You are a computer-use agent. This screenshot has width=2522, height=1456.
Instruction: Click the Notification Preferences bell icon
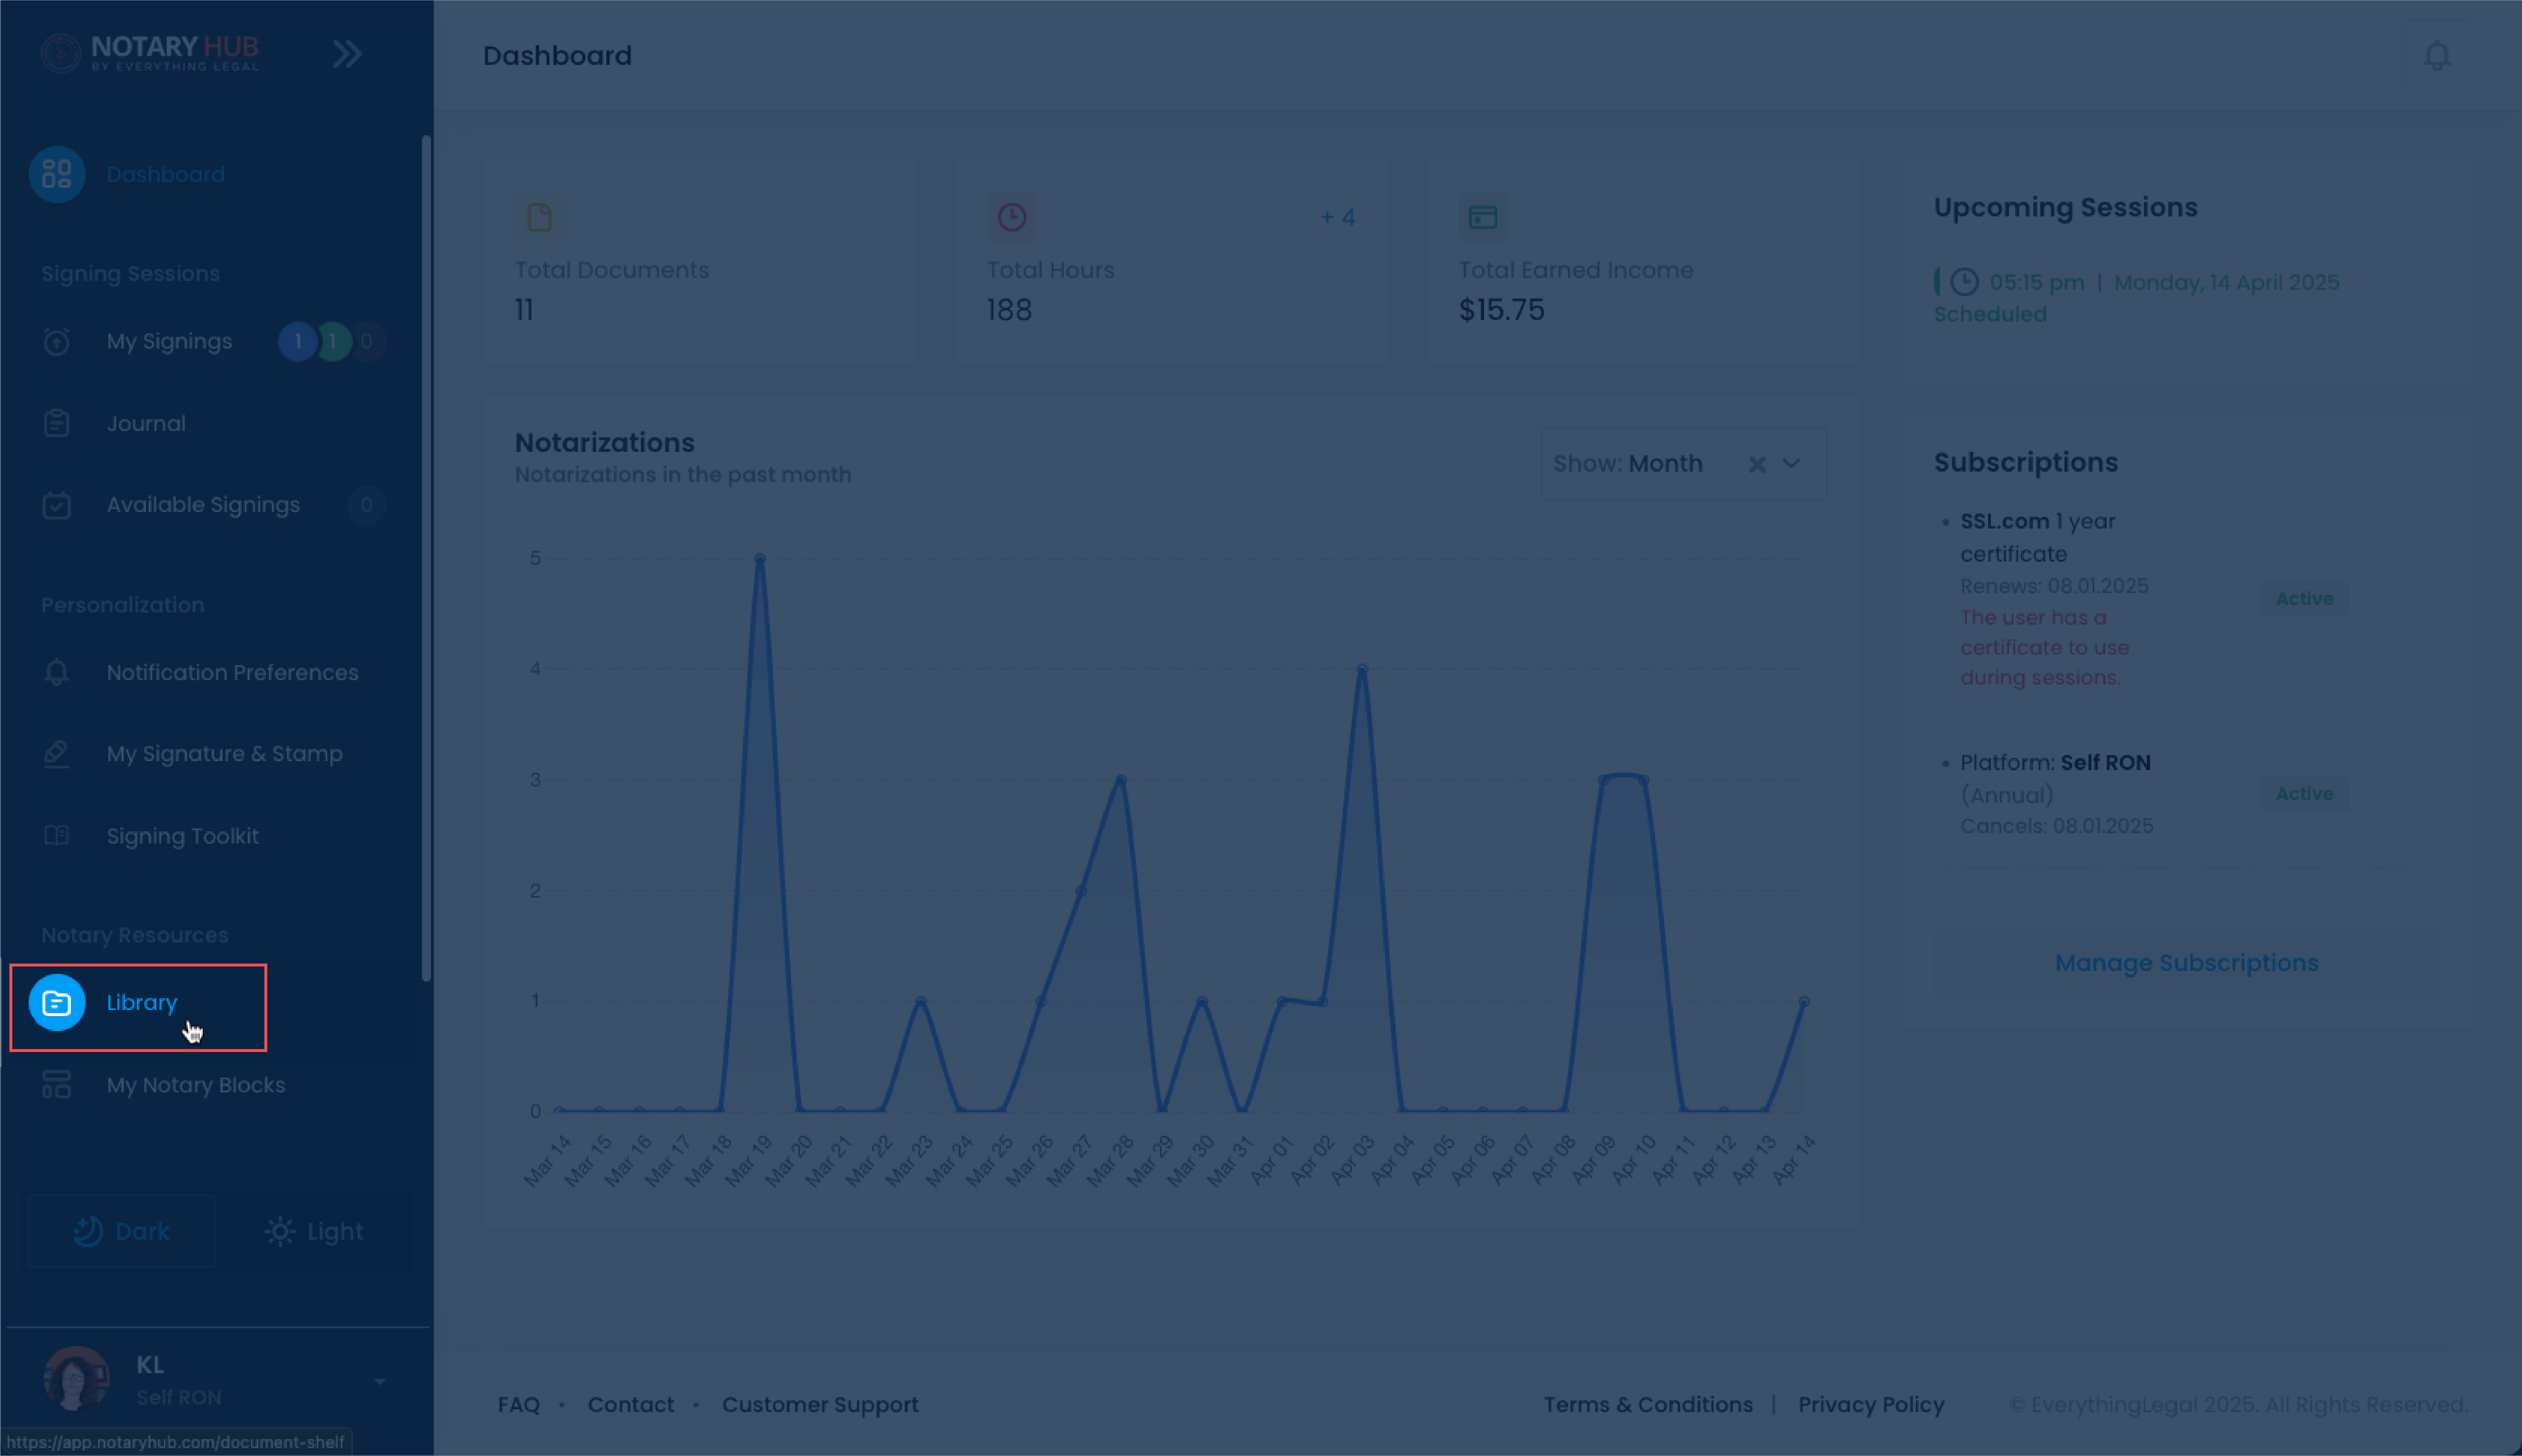click(57, 672)
